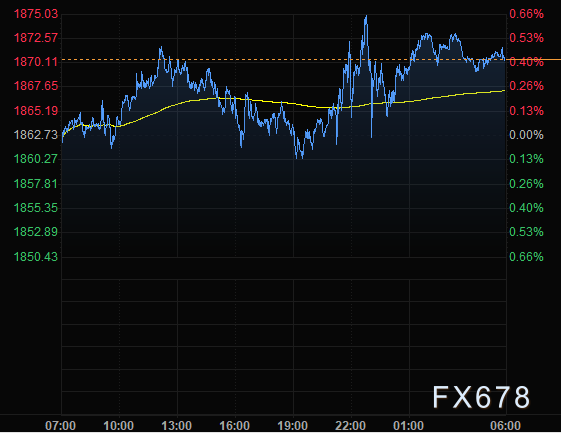The height and width of the screenshot is (433, 561).
Task: Click the 13:00 time axis label
Action: (176, 426)
